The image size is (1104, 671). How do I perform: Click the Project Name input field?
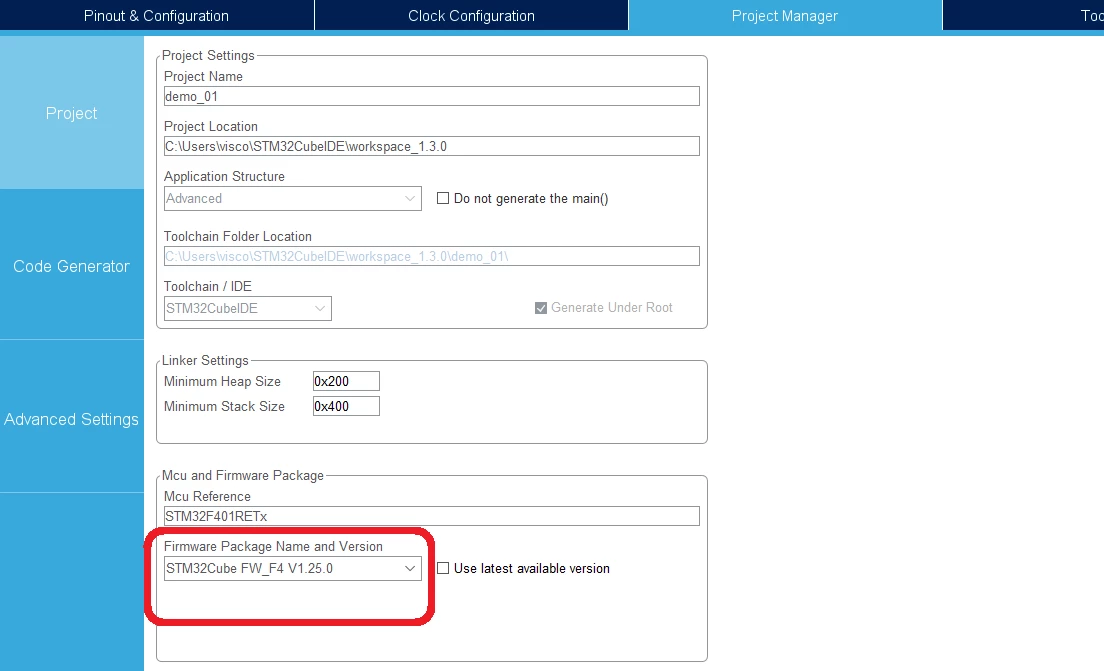point(432,96)
